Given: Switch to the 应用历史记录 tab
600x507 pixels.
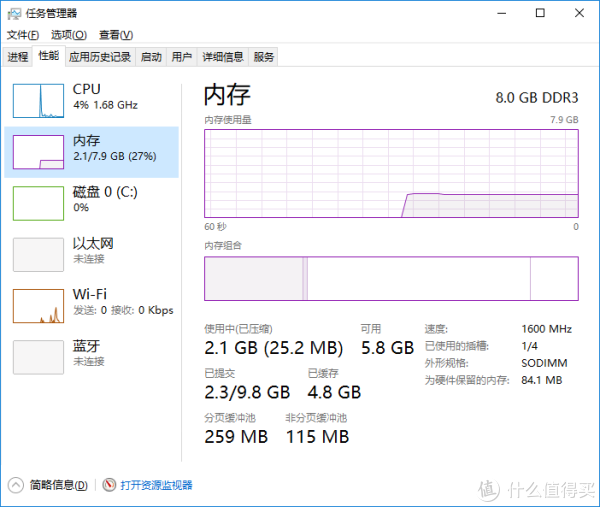Looking at the screenshot, I should click(x=100, y=57).
